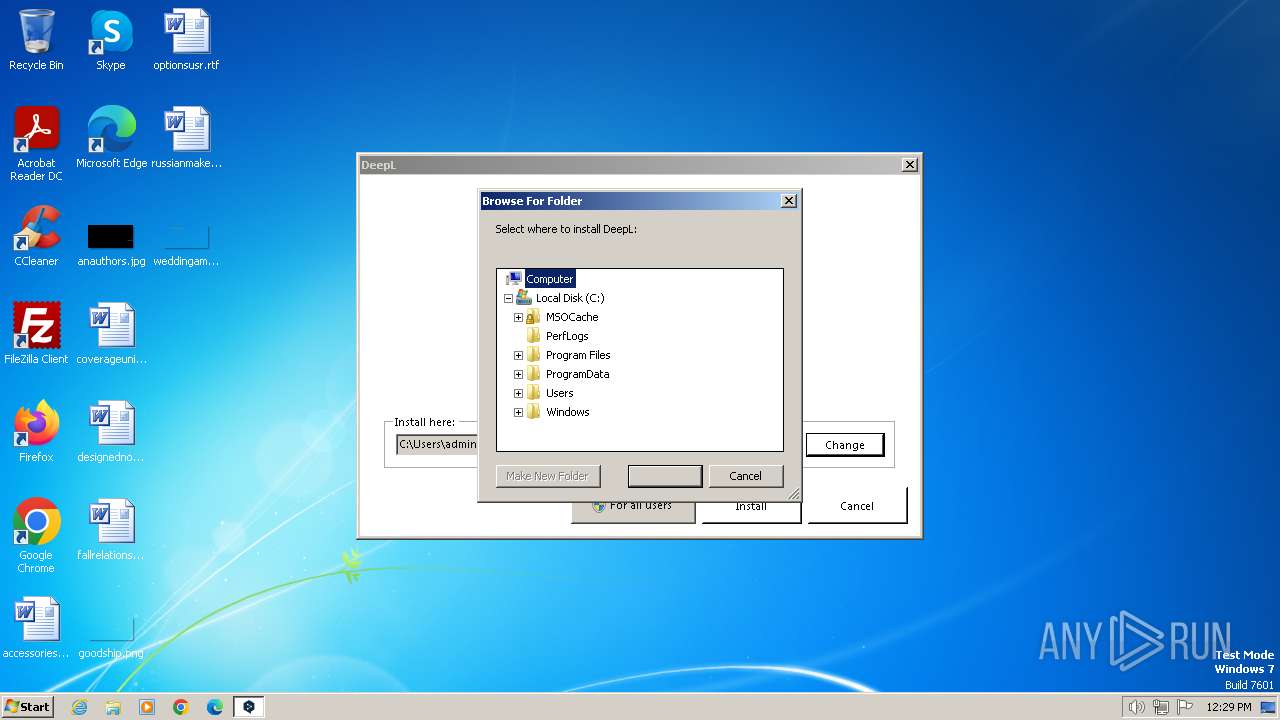Open the Action Center flag icon
Screen dimensions: 1280x720
1185,707
